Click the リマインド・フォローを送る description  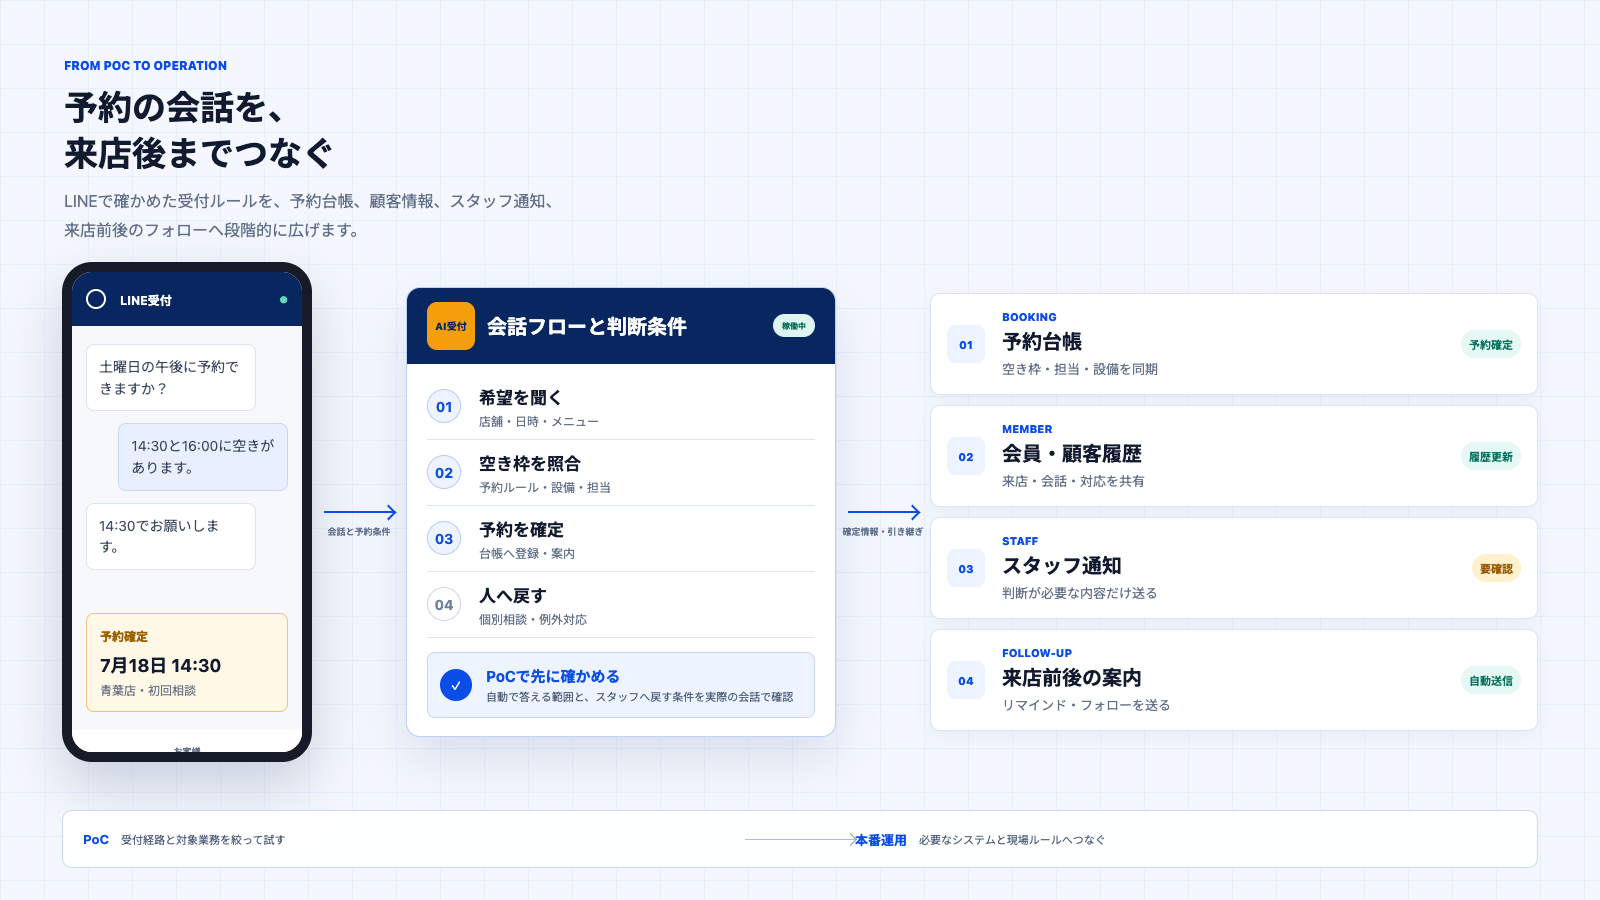click(1086, 705)
